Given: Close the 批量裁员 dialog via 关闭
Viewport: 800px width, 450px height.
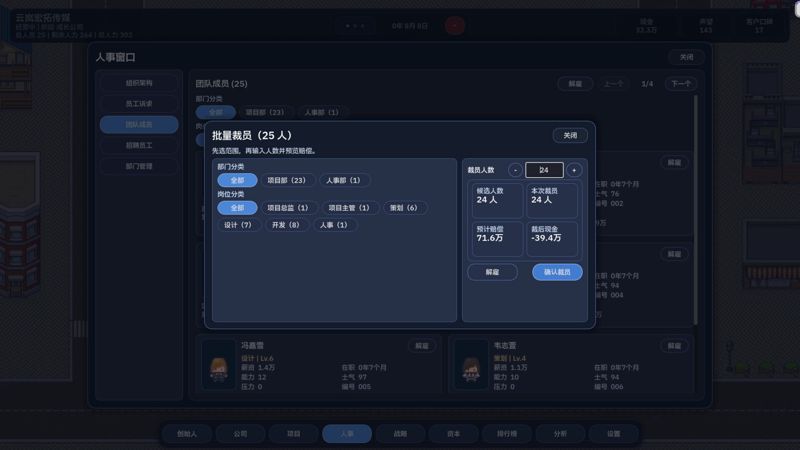Looking at the screenshot, I should [x=570, y=135].
